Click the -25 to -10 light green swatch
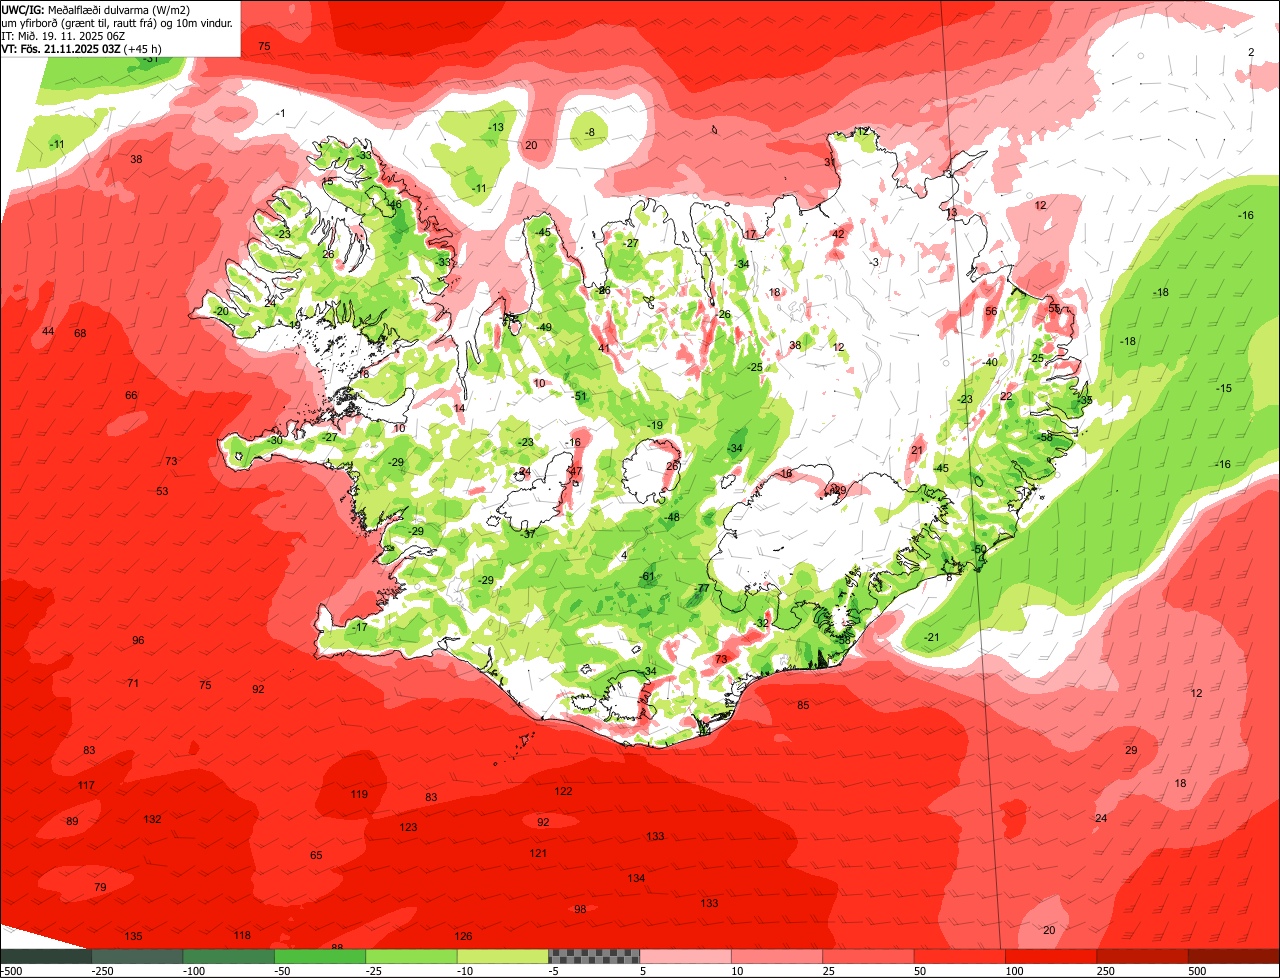1280x978 pixels. tap(411, 956)
